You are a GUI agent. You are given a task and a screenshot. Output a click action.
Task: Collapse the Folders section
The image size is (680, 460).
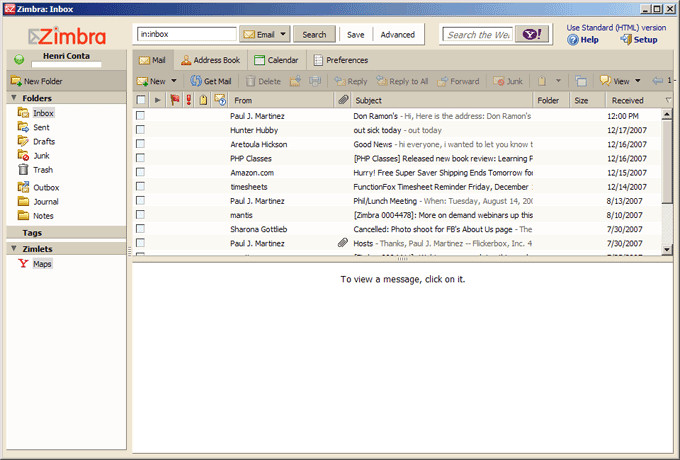(14, 98)
